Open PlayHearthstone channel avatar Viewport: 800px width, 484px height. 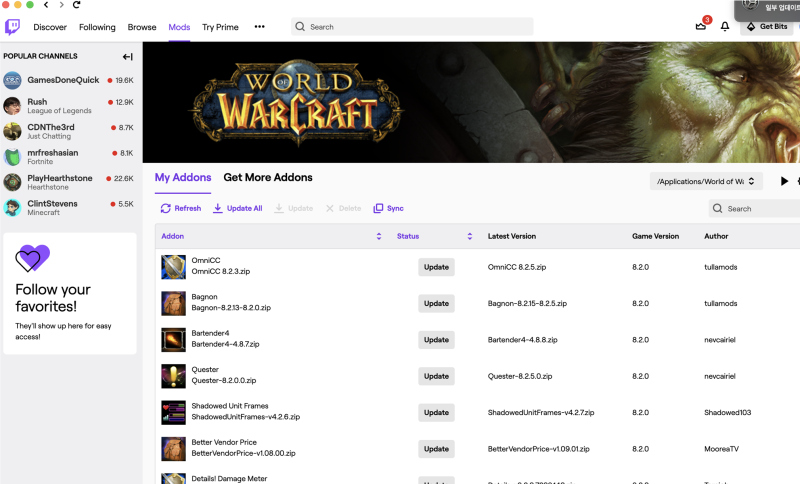(x=12, y=182)
